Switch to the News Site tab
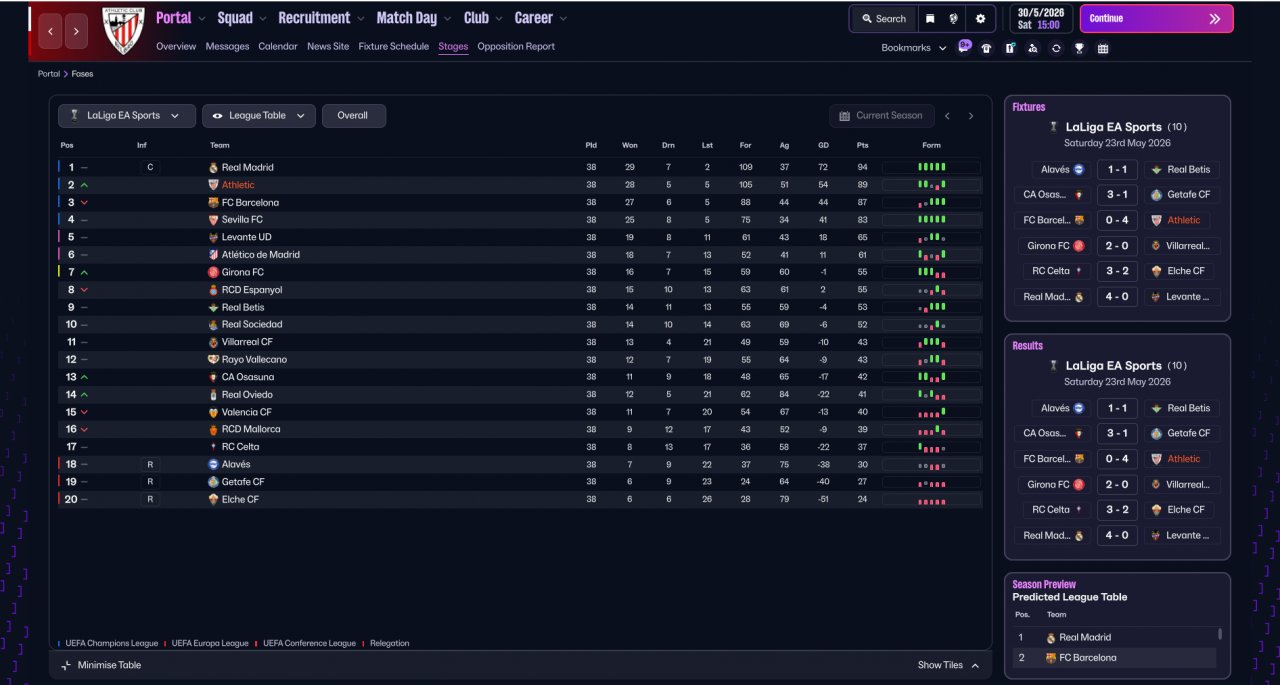 [328, 46]
